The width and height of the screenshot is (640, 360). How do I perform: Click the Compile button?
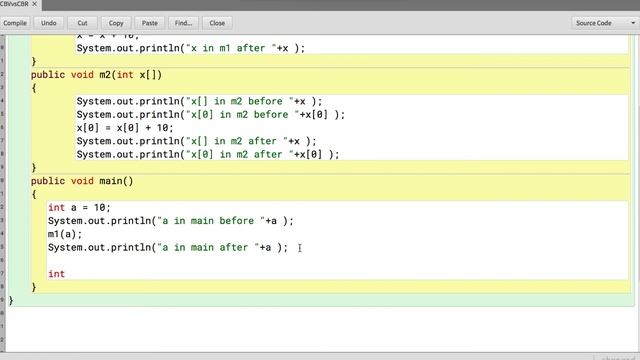(15, 23)
